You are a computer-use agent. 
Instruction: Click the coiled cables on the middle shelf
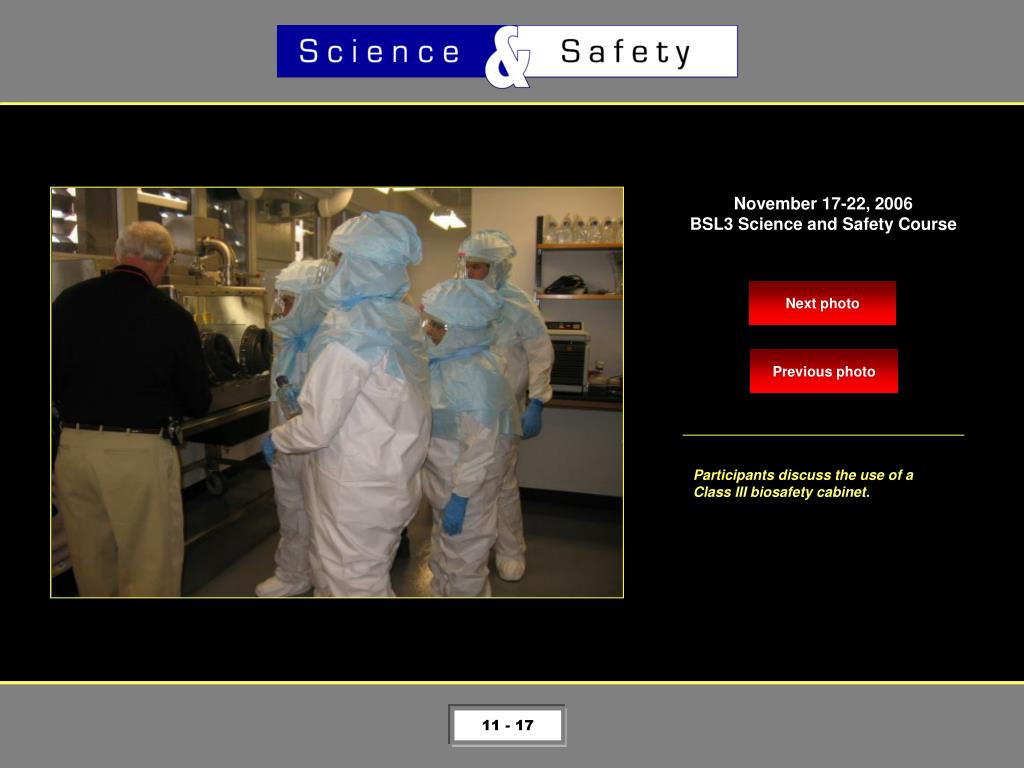tap(566, 285)
